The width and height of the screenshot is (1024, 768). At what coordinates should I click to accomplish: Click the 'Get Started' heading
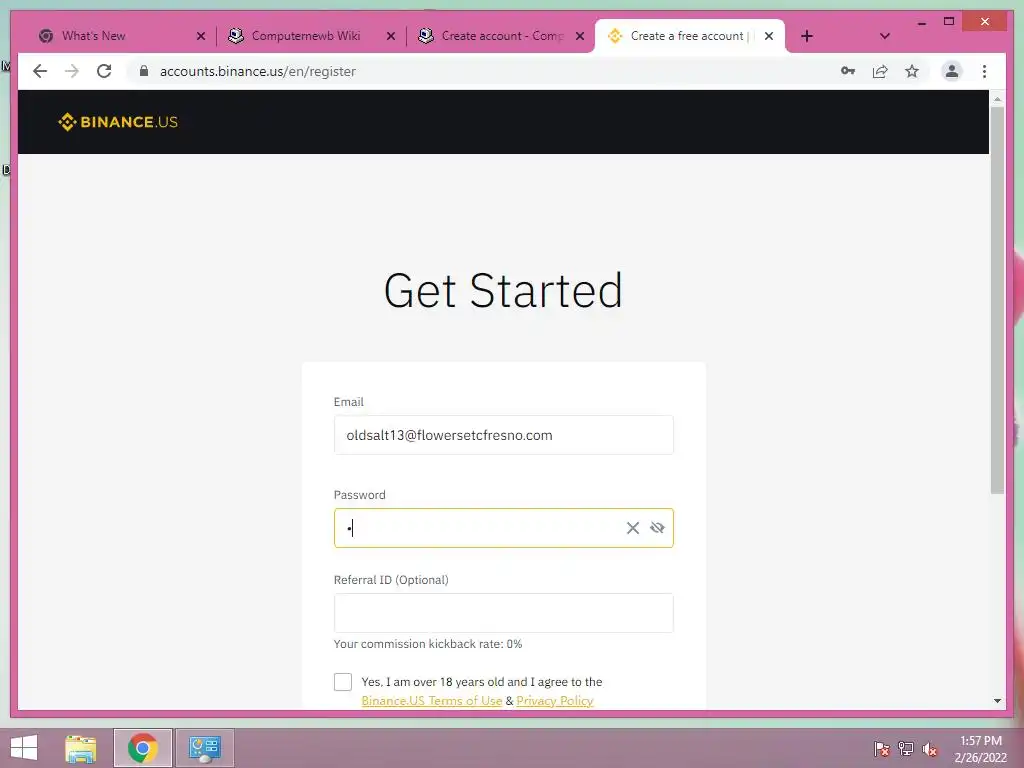coord(503,291)
